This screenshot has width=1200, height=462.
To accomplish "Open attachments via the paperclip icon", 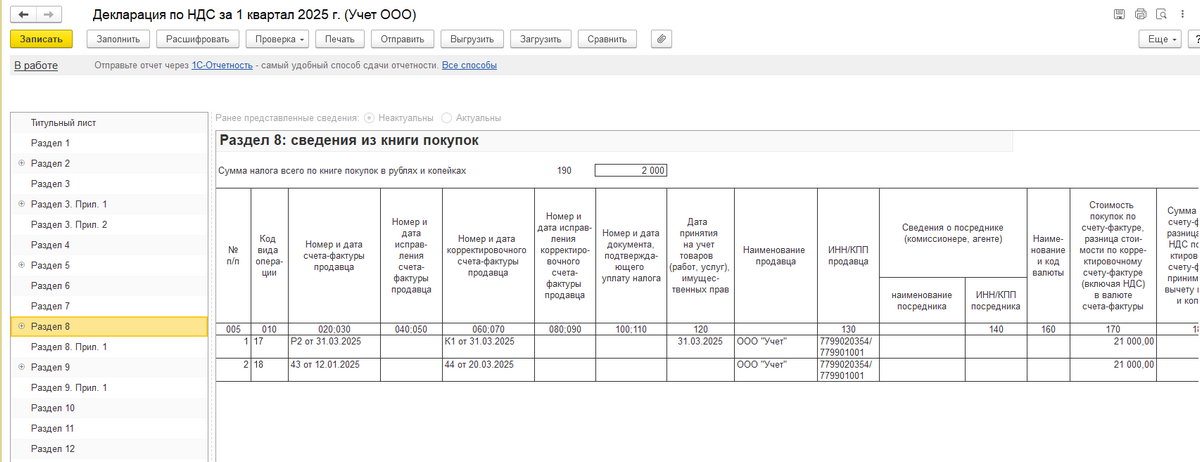I will click(661, 39).
